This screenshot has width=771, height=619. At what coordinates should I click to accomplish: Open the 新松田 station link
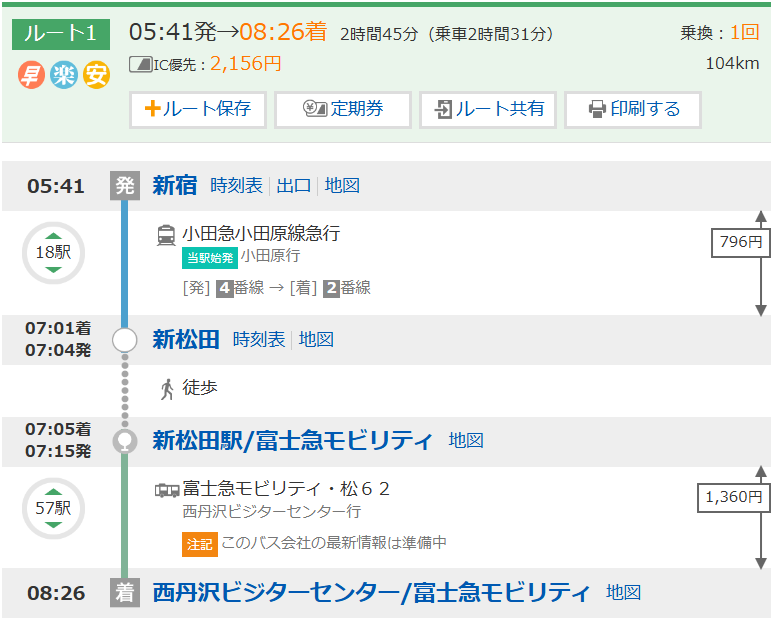tap(186, 340)
